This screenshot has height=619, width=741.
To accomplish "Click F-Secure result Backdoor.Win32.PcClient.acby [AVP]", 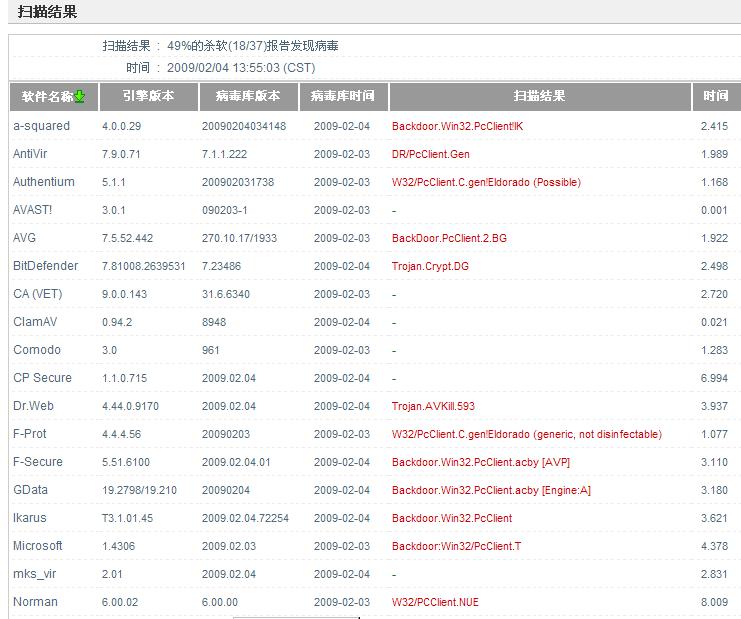I will [x=481, y=462].
